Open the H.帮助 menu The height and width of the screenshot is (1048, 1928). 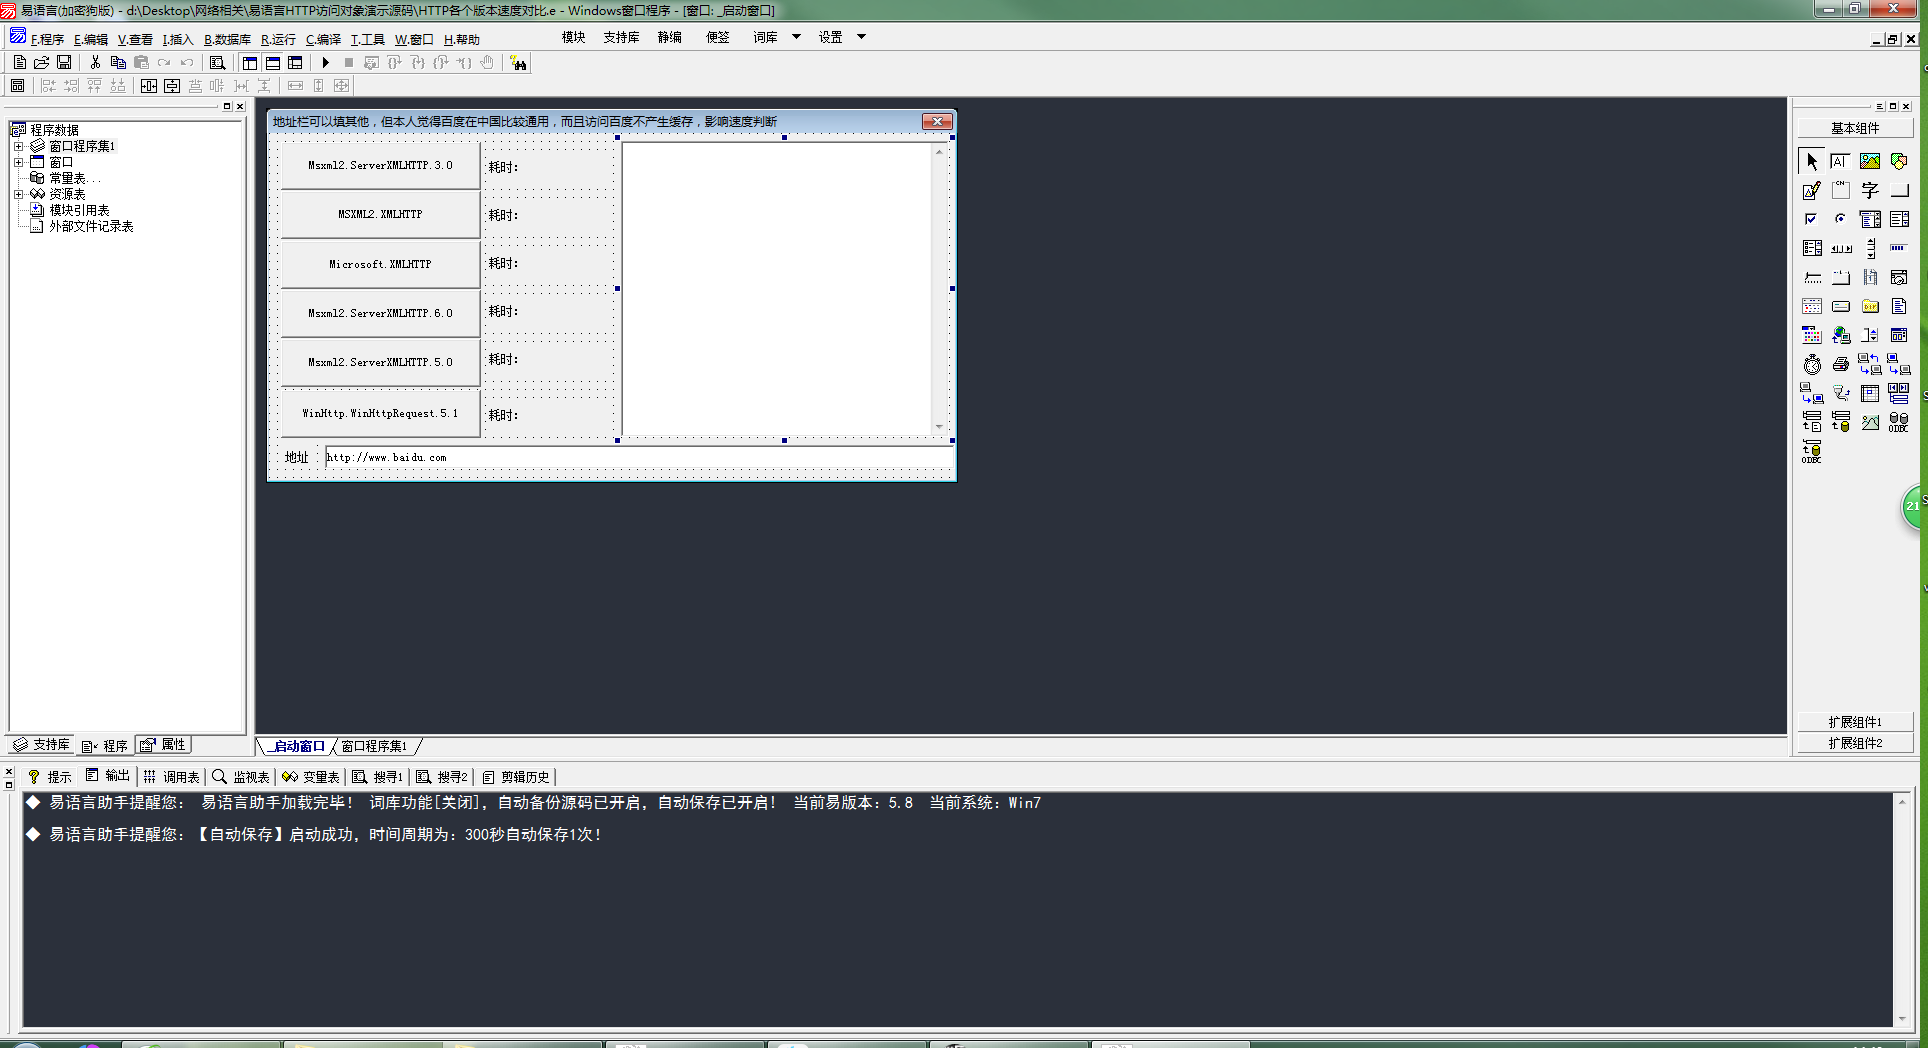pos(461,40)
